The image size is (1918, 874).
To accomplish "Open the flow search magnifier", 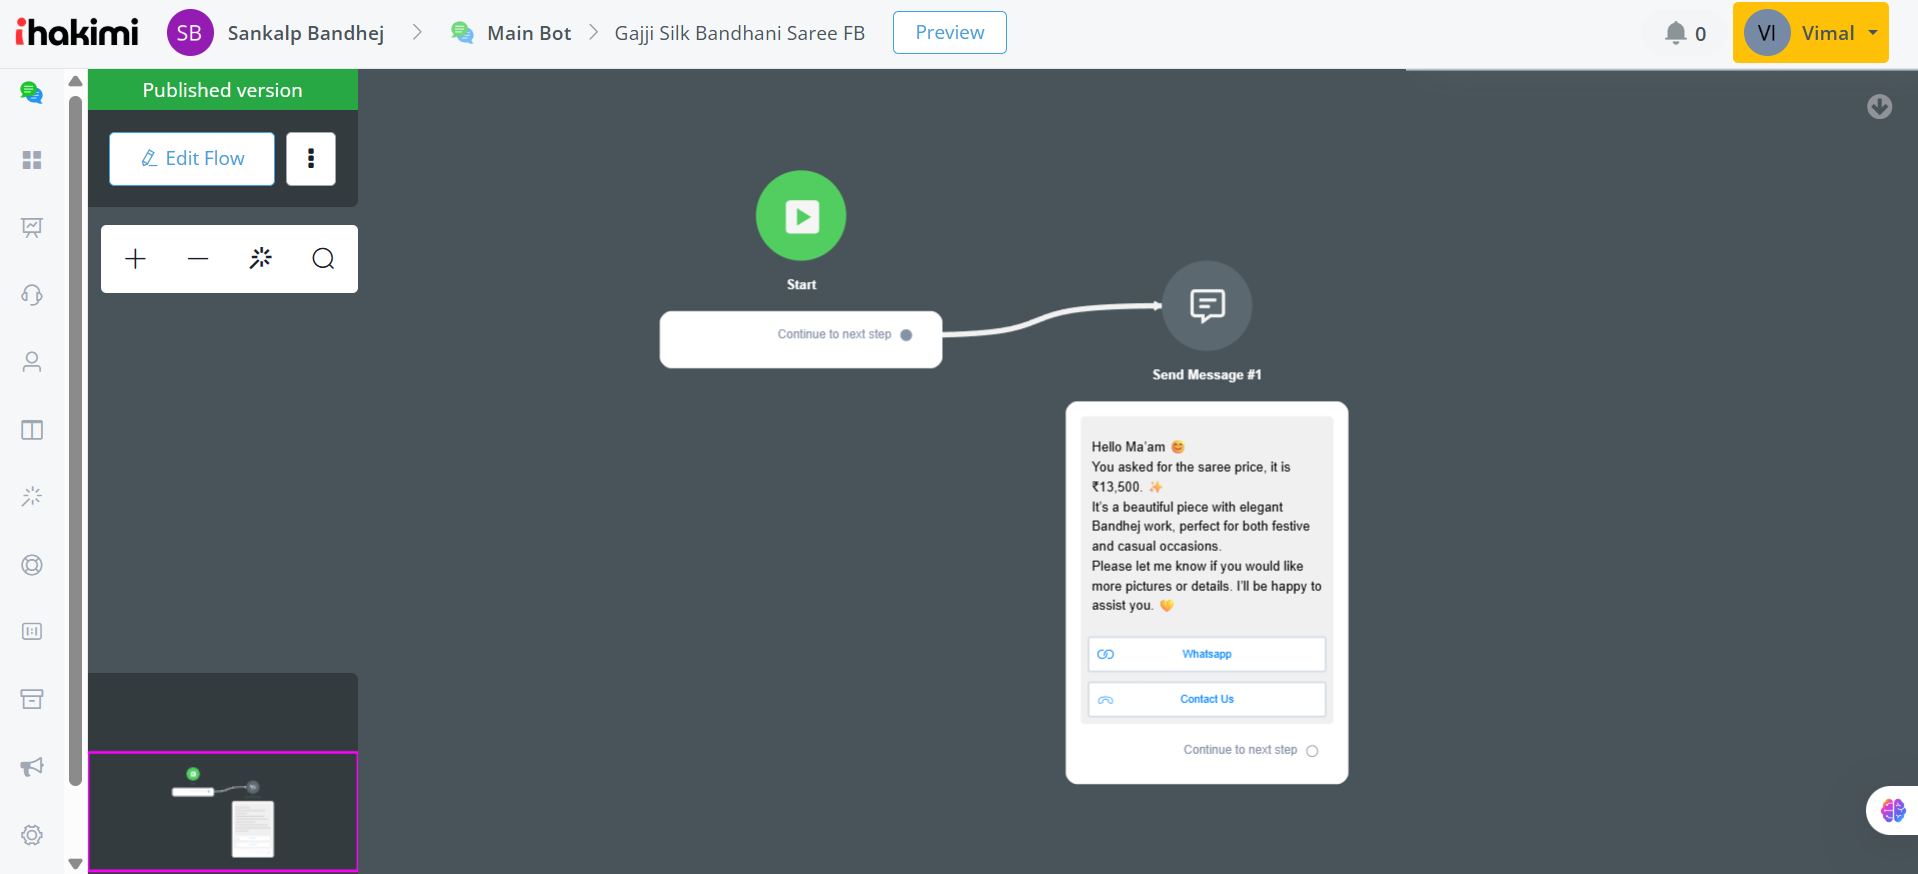I will point(323,259).
